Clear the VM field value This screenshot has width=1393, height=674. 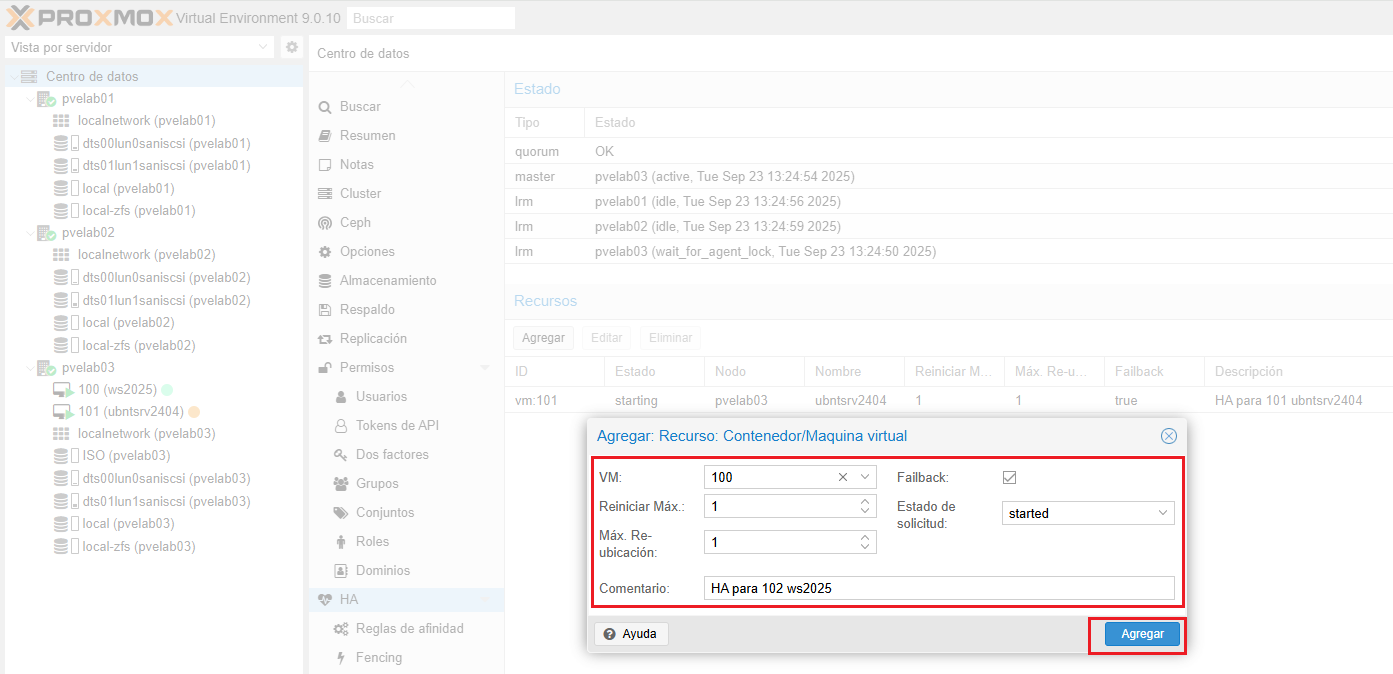(843, 477)
